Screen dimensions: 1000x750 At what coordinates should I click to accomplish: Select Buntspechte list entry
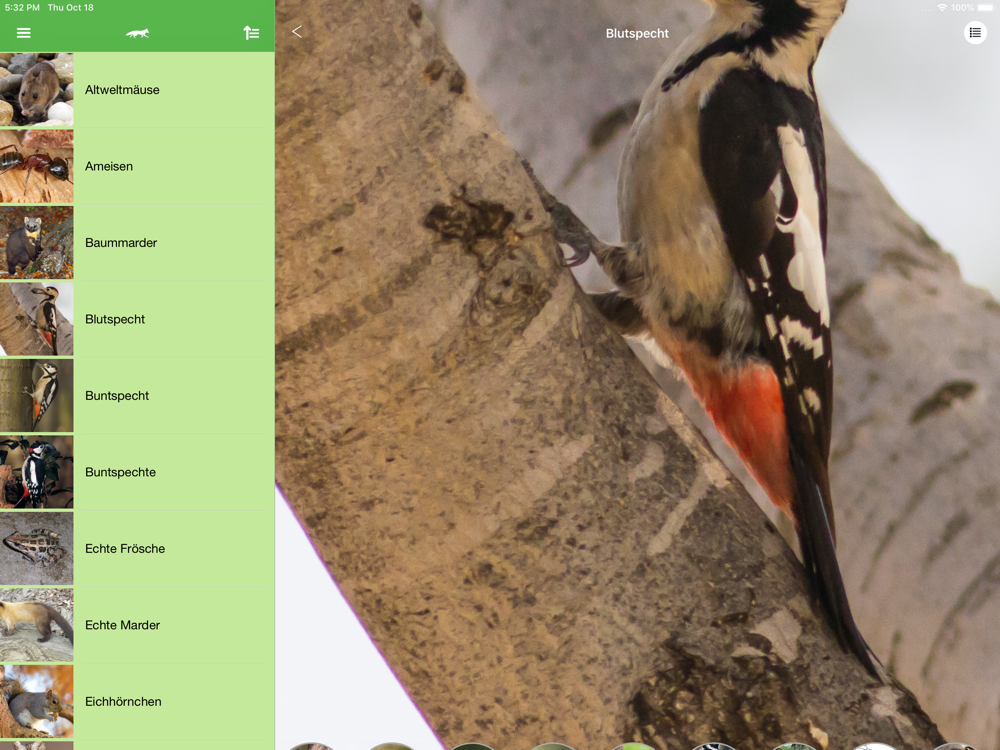pos(137,473)
